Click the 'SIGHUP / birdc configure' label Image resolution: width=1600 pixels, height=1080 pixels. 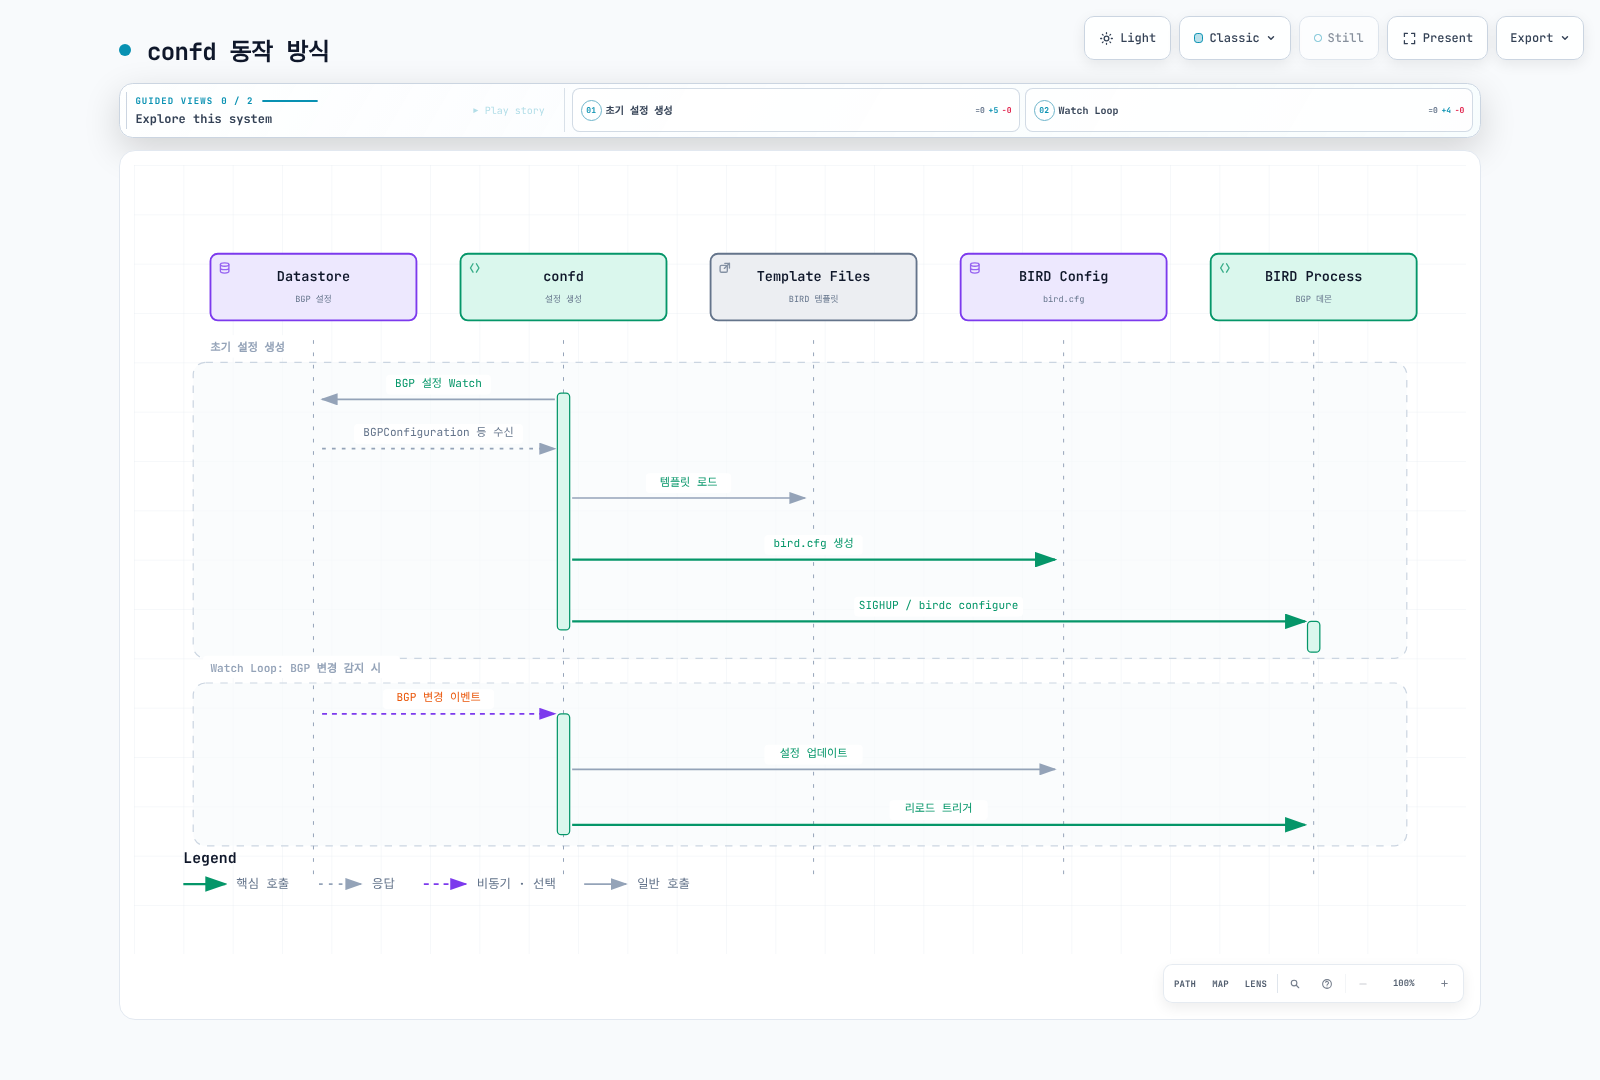[x=938, y=605]
